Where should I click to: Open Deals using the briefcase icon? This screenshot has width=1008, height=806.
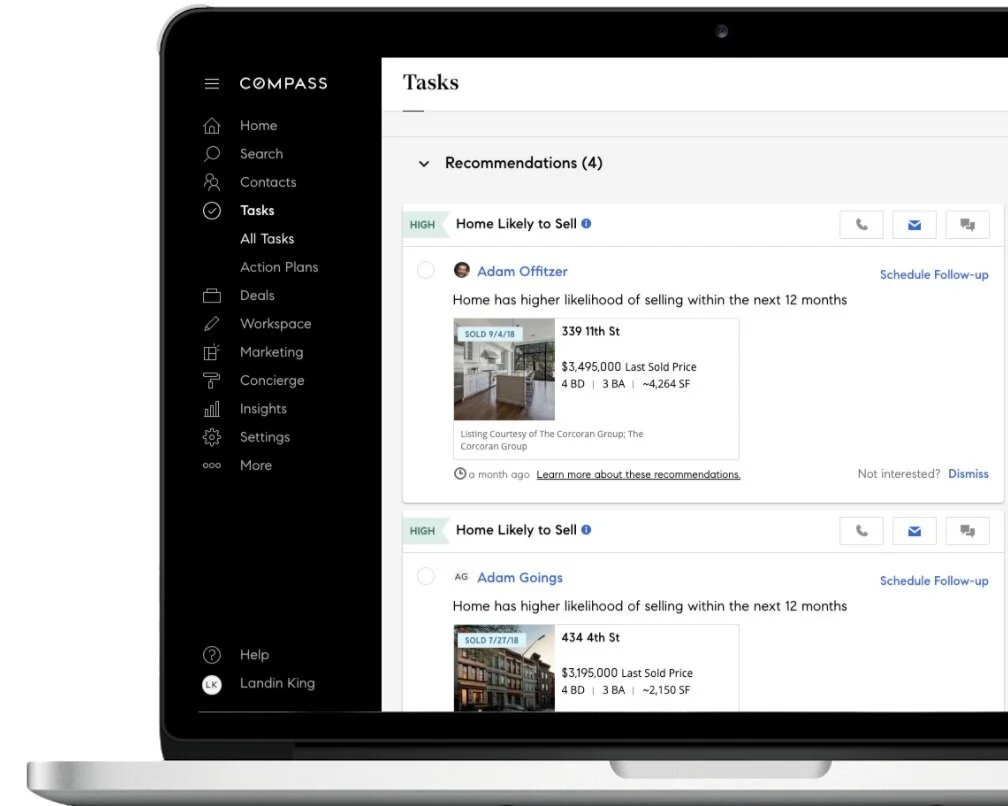[x=211, y=295]
